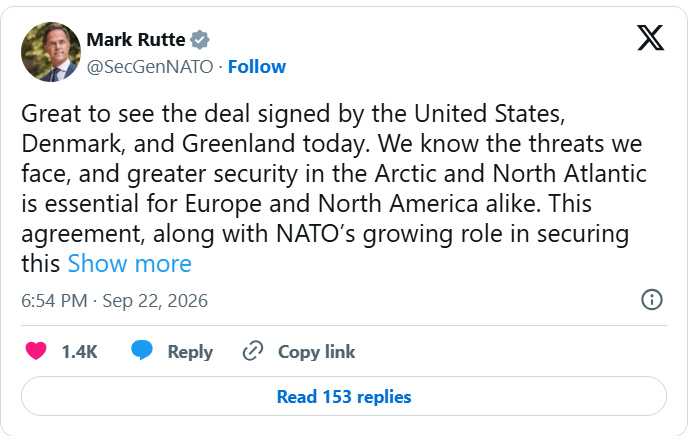Image resolution: width=700 pixels, height=440 pixels.
Task: Click the tweet line about NATO's growing role
Action: (x=325, y=234)
